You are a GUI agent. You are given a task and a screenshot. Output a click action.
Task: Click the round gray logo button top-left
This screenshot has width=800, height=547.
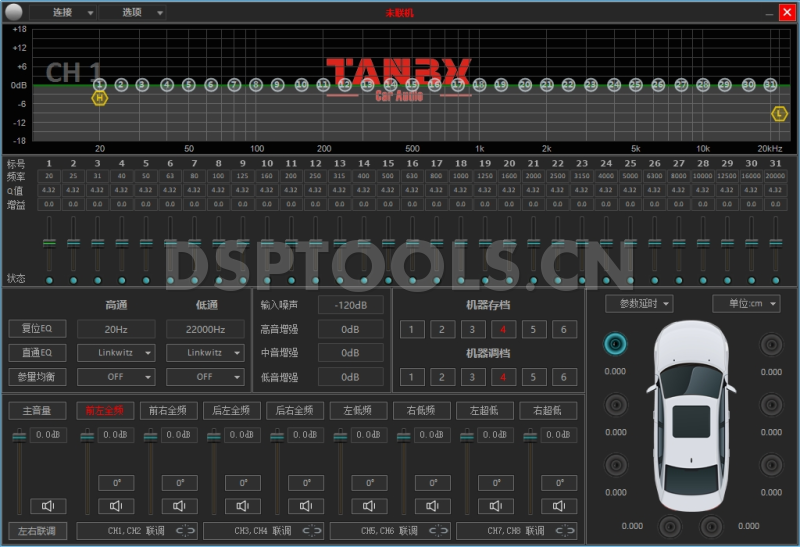point(14,12)
